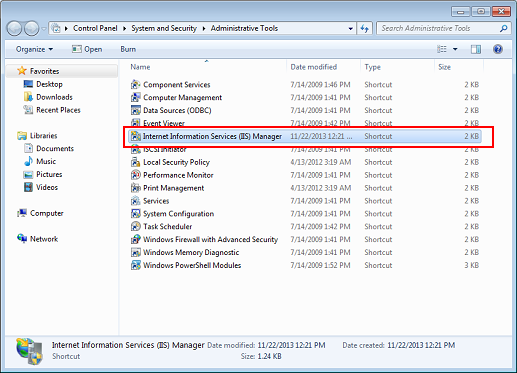Screen dimensions: 517x373
Task: Click the address bar location icon
Action: 57,28
